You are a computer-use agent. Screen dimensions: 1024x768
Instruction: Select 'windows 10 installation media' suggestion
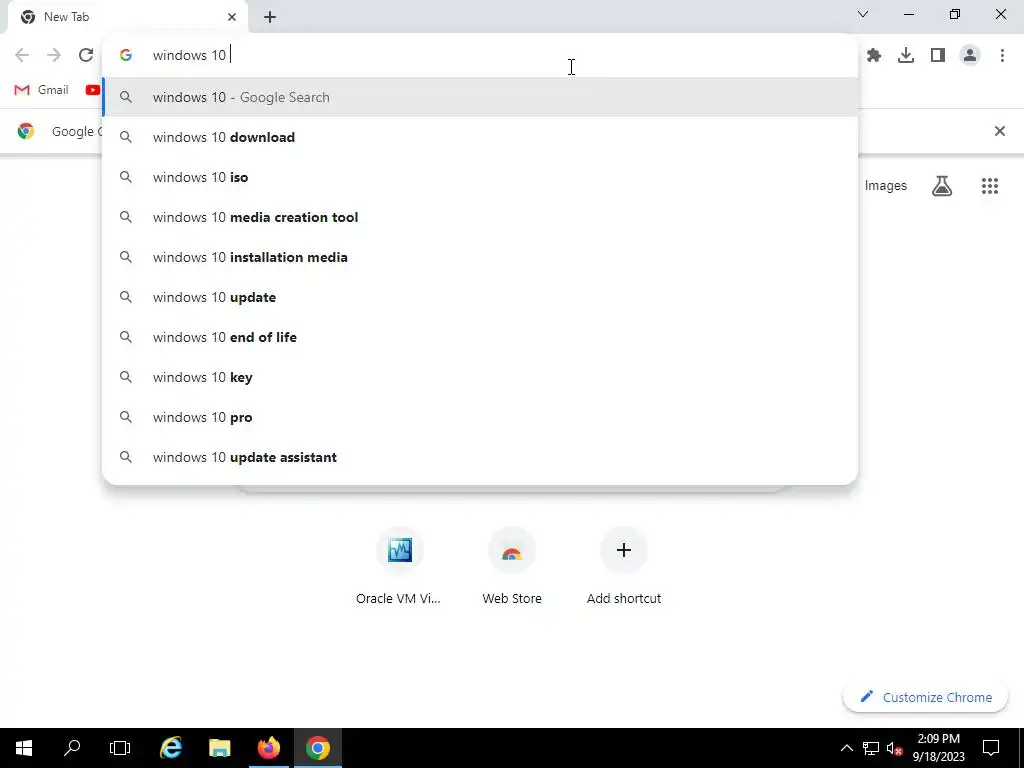coord(480,257)
